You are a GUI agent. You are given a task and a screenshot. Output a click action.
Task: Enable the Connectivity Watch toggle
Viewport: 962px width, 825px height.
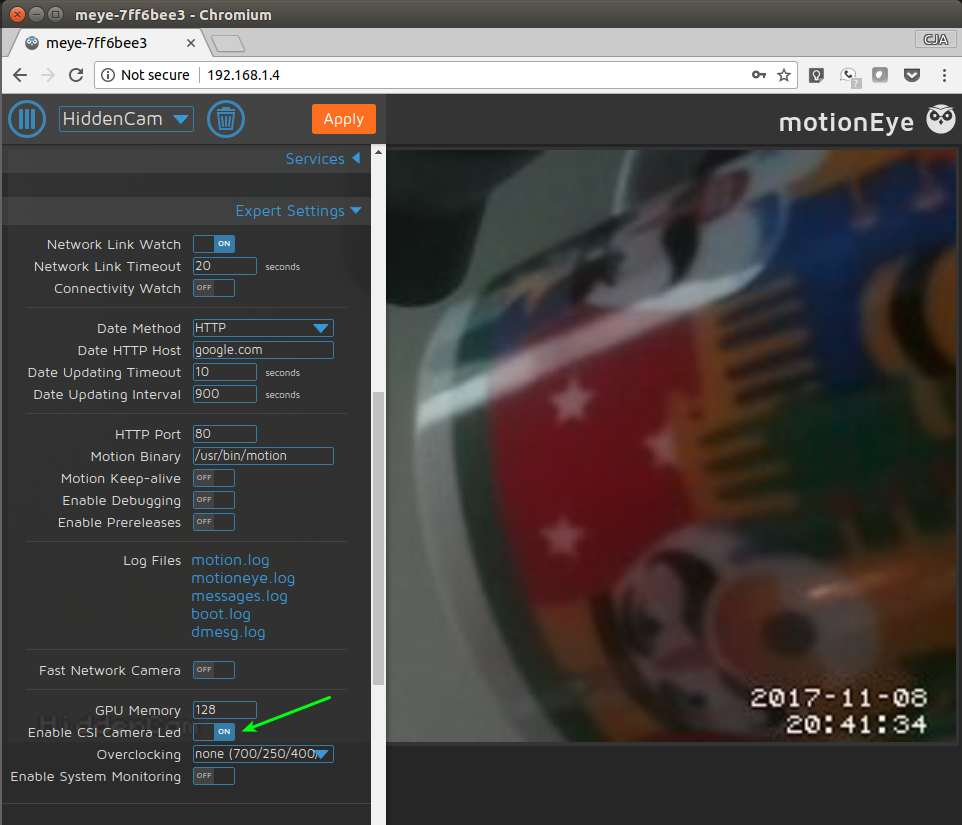tap(213, 287)
